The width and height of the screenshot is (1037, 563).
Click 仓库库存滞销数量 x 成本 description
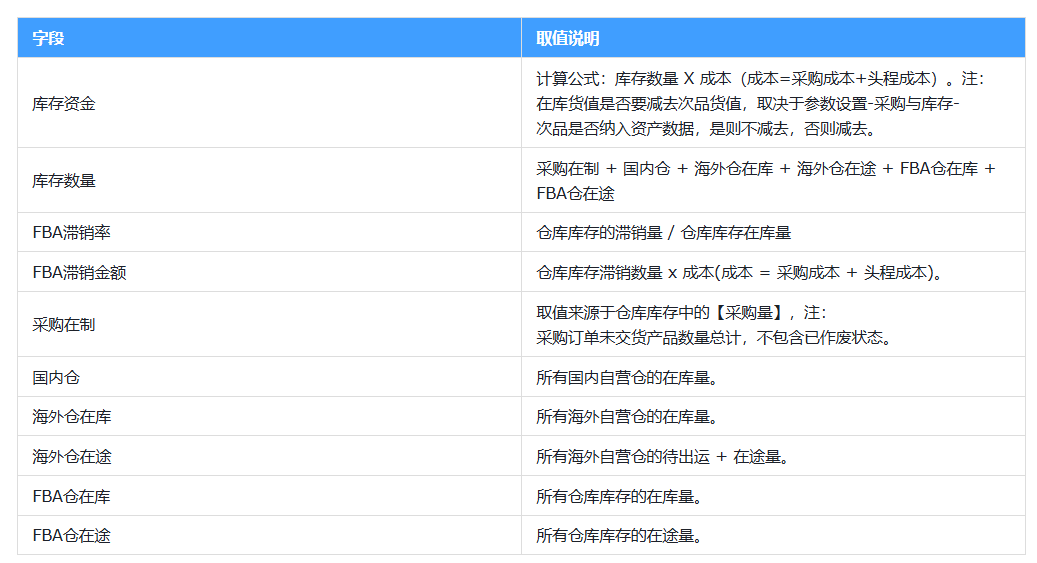click(x=739, y=272)
